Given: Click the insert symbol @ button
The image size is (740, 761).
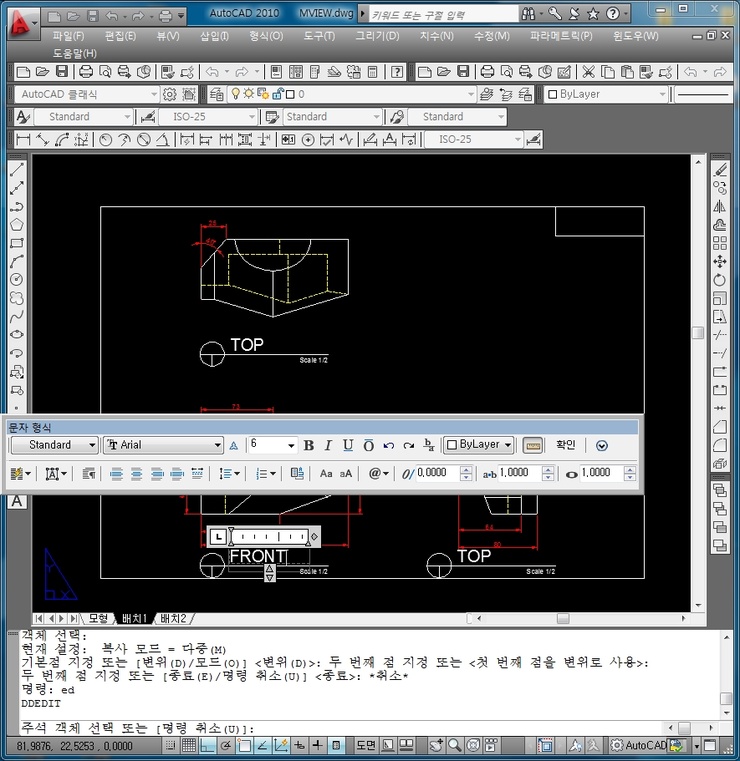Looking at the screenshot, I should pos(378,473).
